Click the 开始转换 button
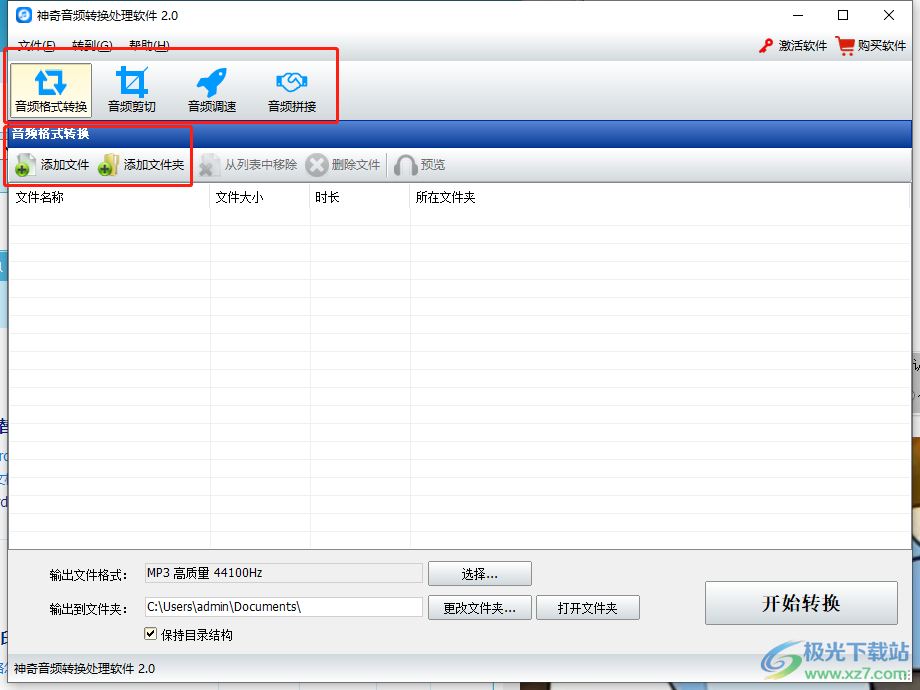Viewport: 920px width, 690px height. coord(801,603)
